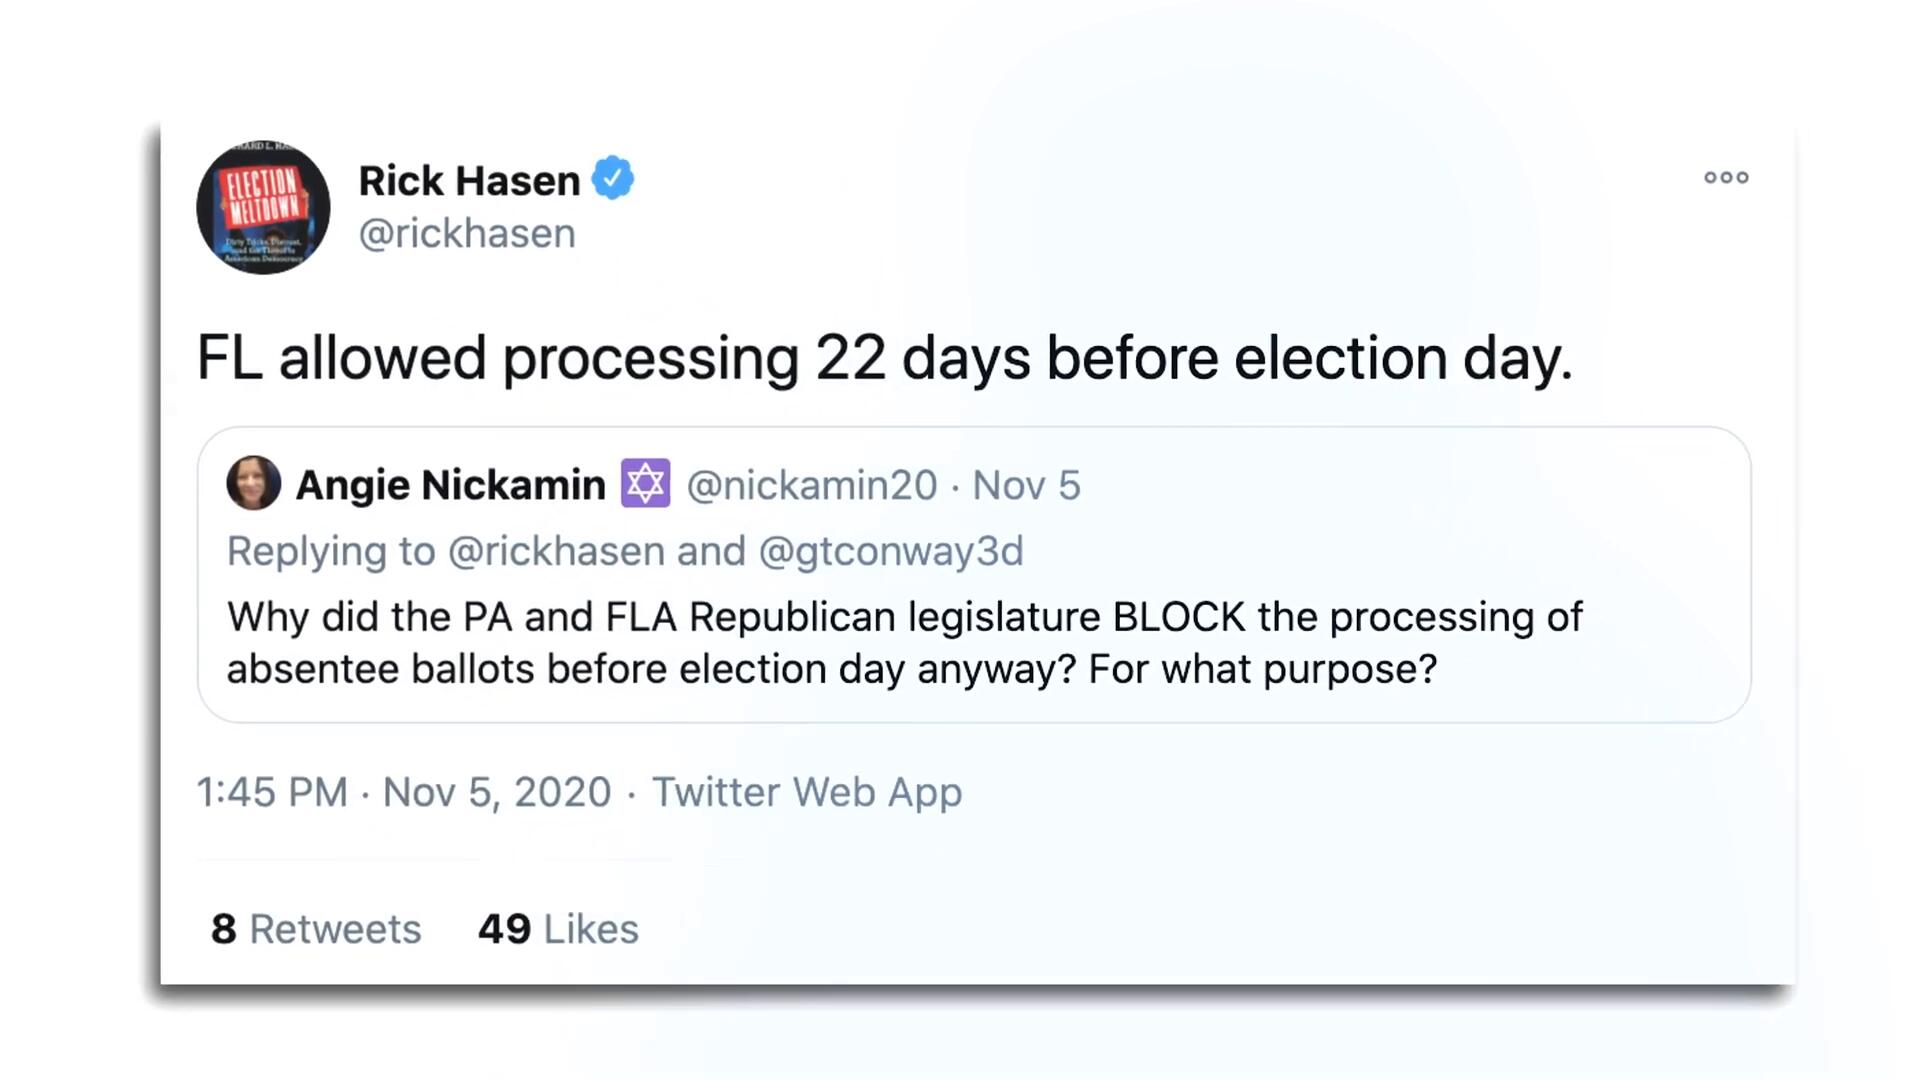Go to the @nickamin20 handle

[x=812, y=486]
